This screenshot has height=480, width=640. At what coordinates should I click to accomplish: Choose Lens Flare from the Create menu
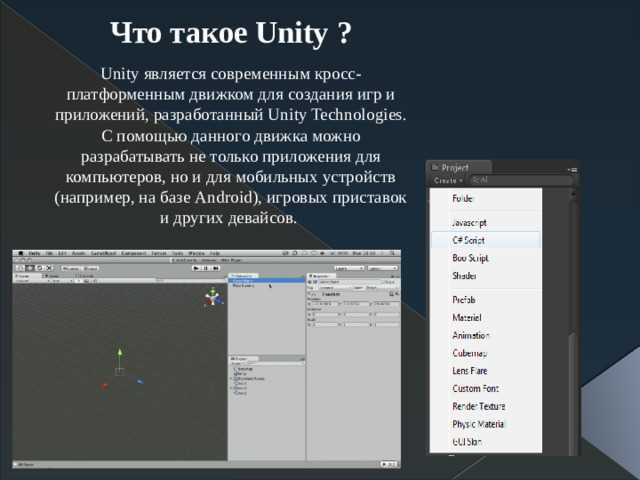(x=486, y=371)
